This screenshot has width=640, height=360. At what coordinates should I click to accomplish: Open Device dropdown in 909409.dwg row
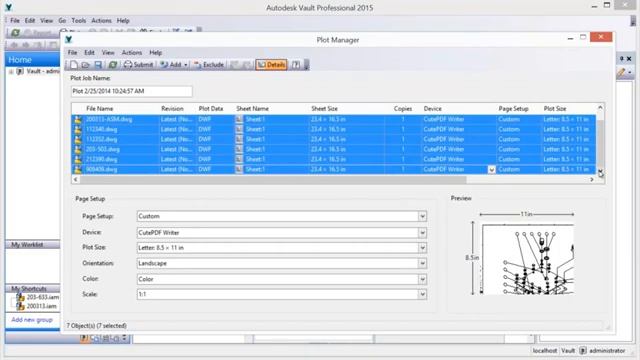491,169
